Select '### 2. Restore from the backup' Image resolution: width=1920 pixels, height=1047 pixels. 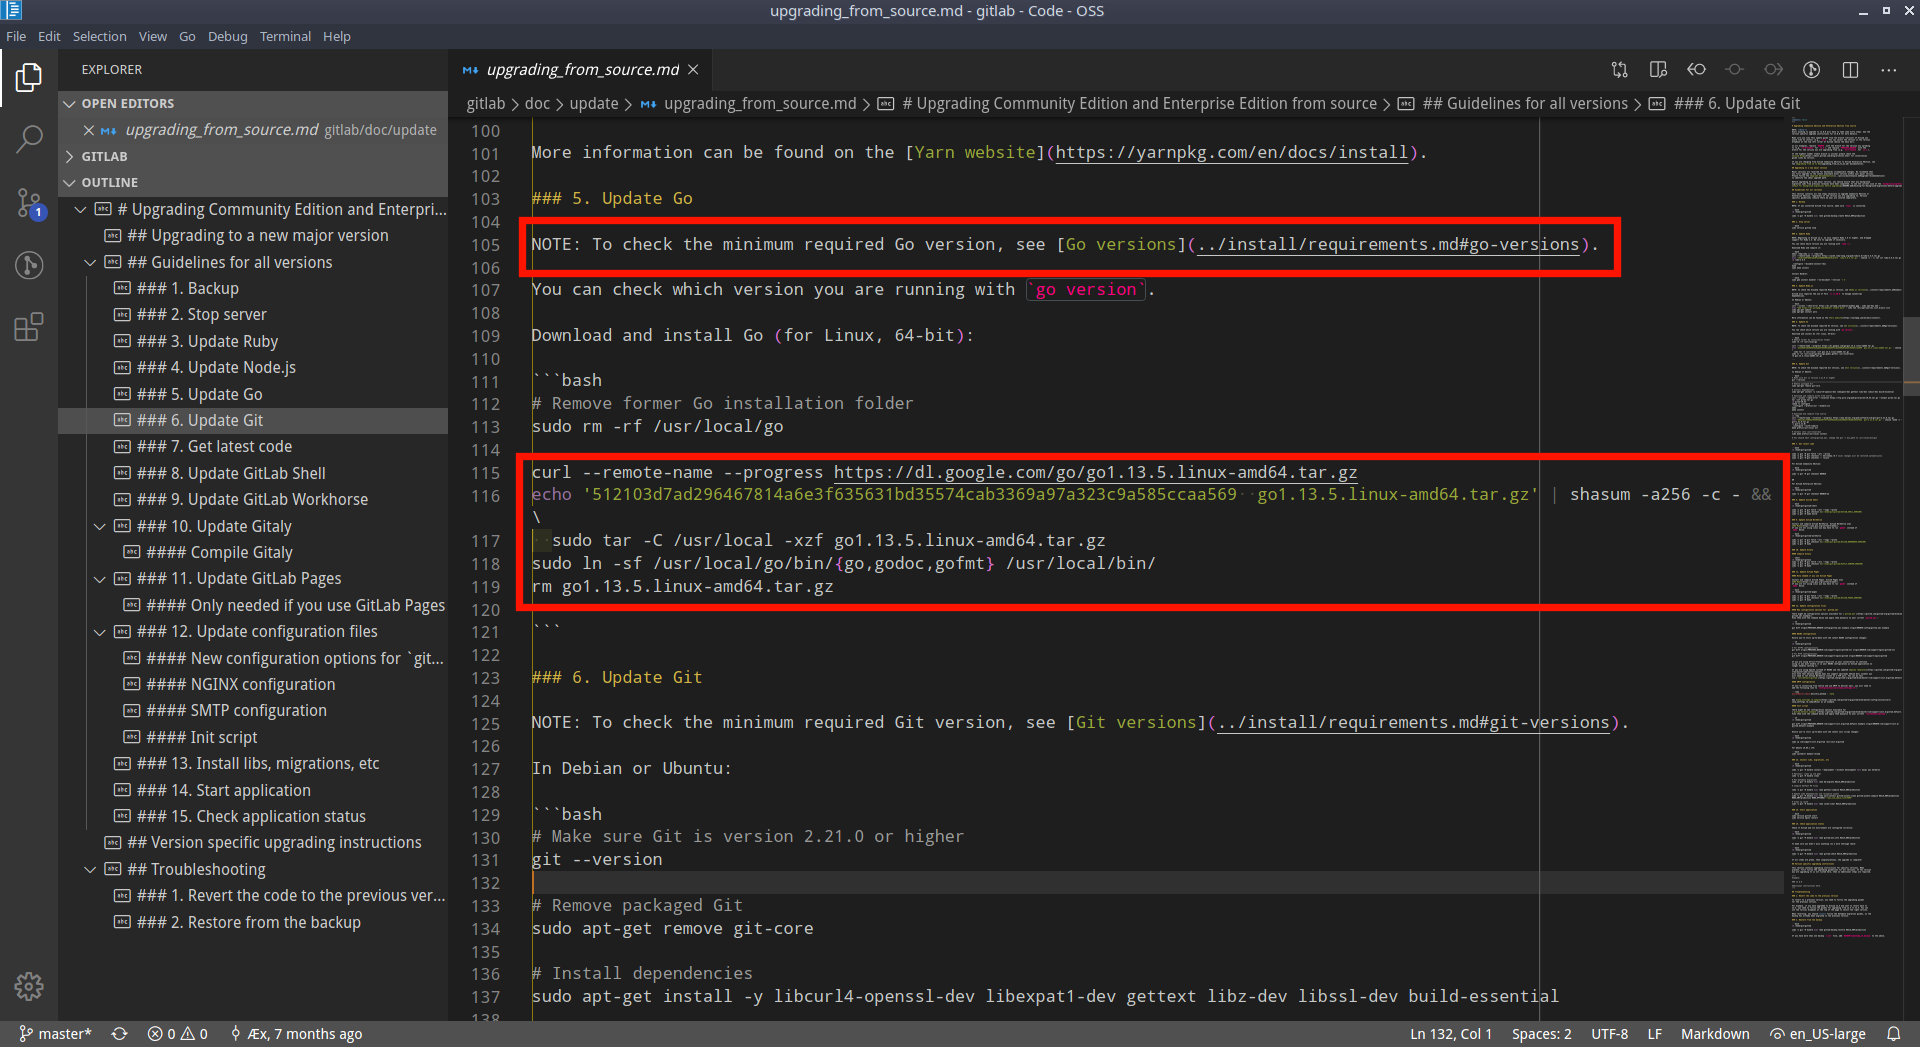coord(253,923)
